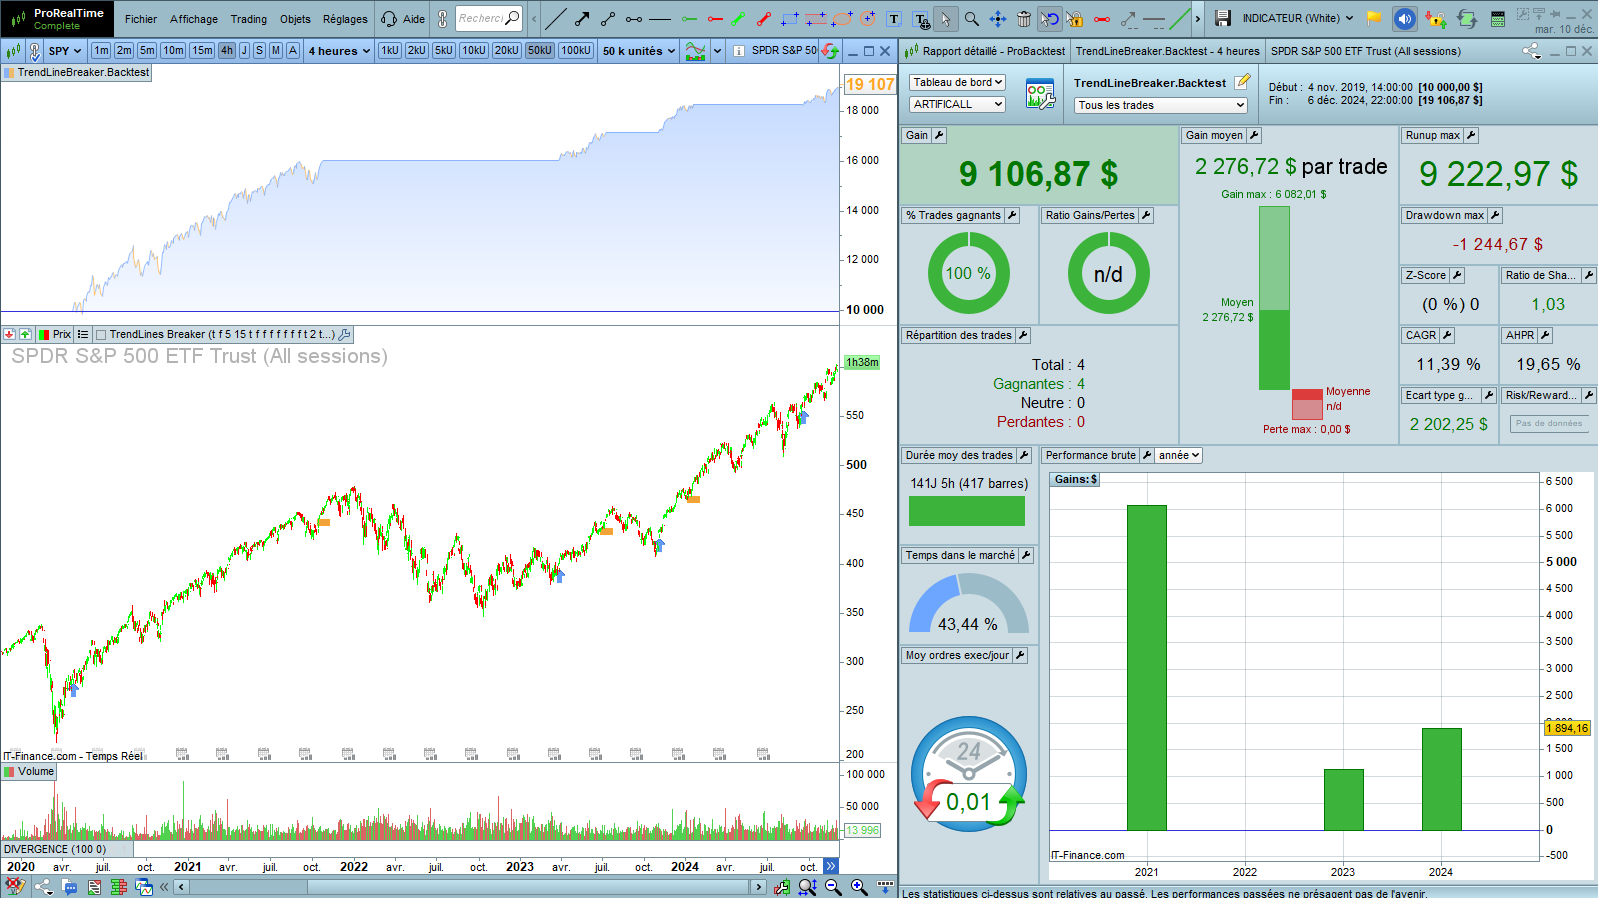Image resolution: width=1598 pixels, height=898 pixels.
Task: Open the 50 k unités dropdown
Action: point(639,51)
